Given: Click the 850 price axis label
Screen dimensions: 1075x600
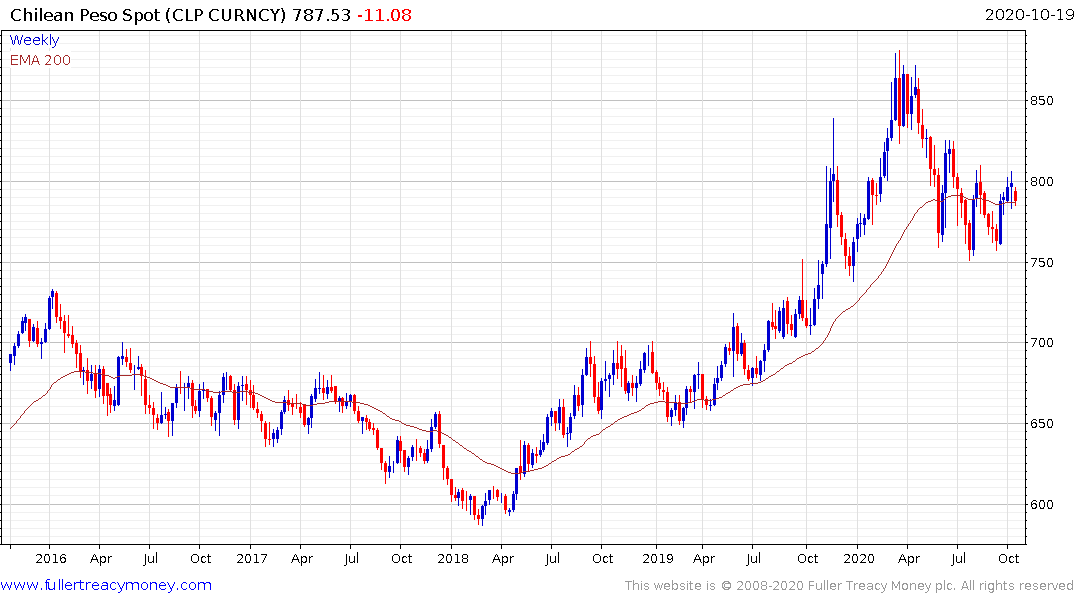Looking at the screenshot, I should point(1041,101).
